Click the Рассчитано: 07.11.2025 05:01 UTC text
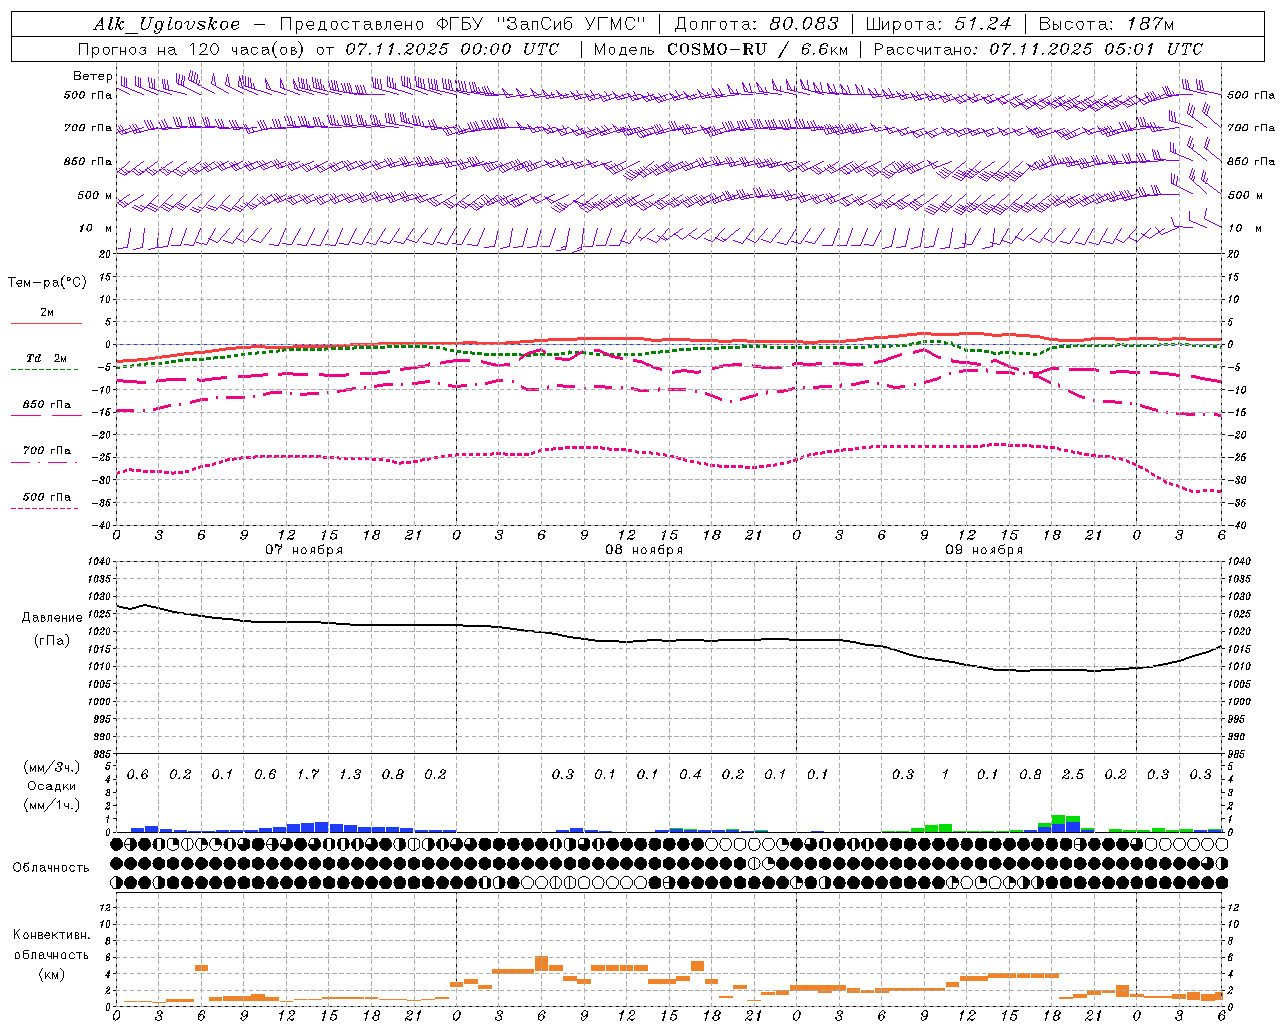This screenshot has width=1280, height=1024. 1038,49
